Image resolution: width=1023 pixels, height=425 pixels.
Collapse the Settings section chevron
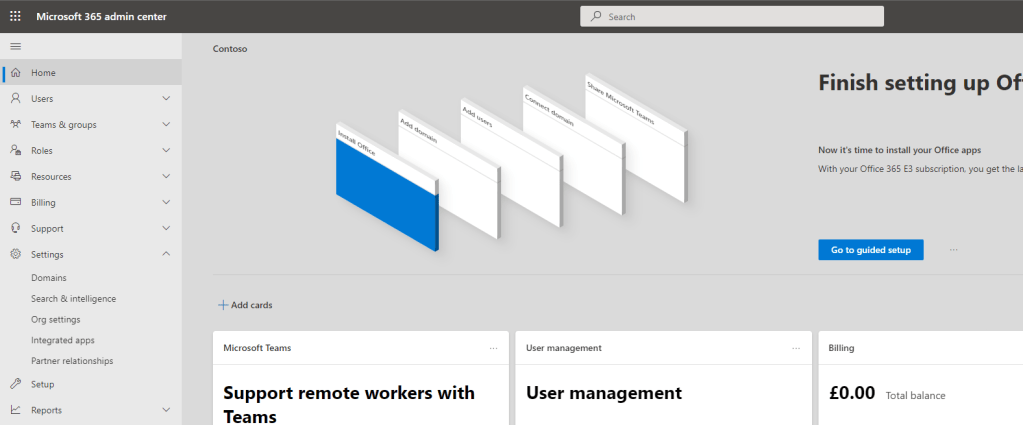click(x=166, y=255)
